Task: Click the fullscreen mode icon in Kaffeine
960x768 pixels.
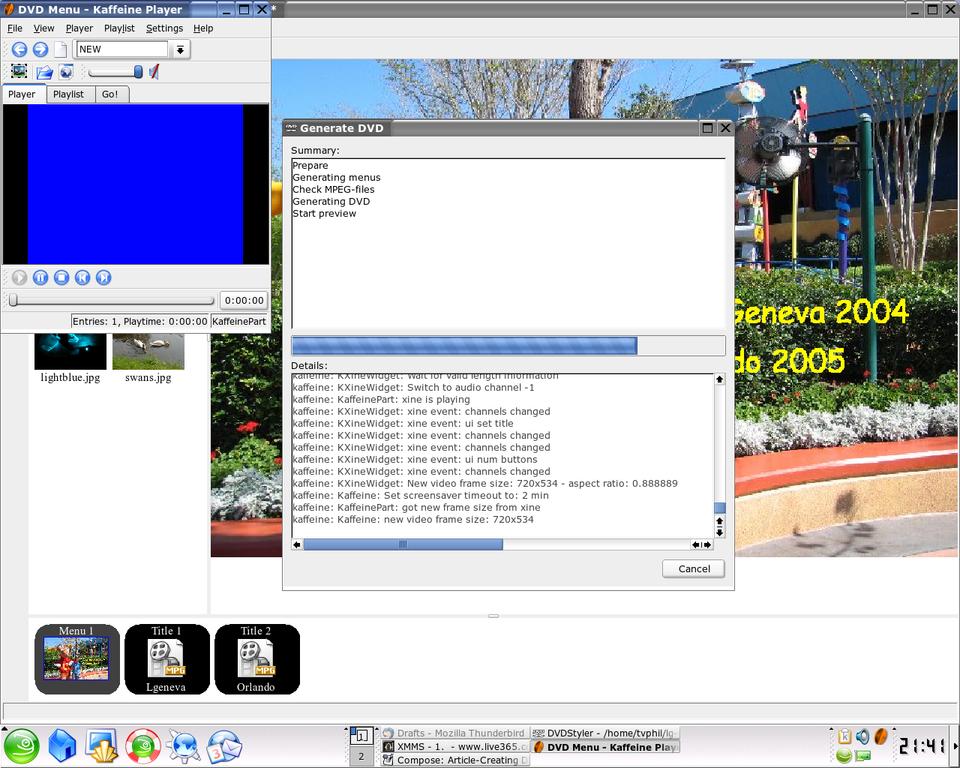Action: click(19, 72)
